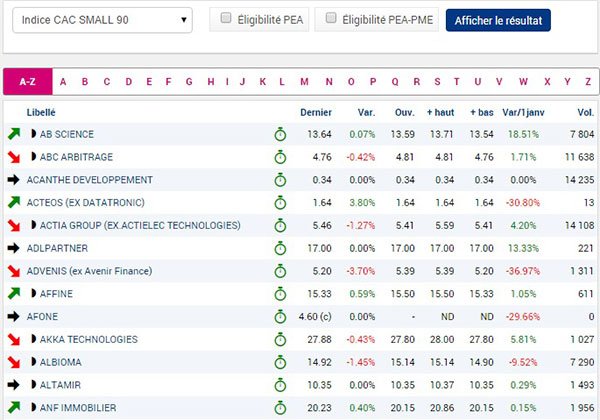Screen dimensions: 600x420
Task: Click the -30.80% value for ACTEOS
Action: click(523, 203)
